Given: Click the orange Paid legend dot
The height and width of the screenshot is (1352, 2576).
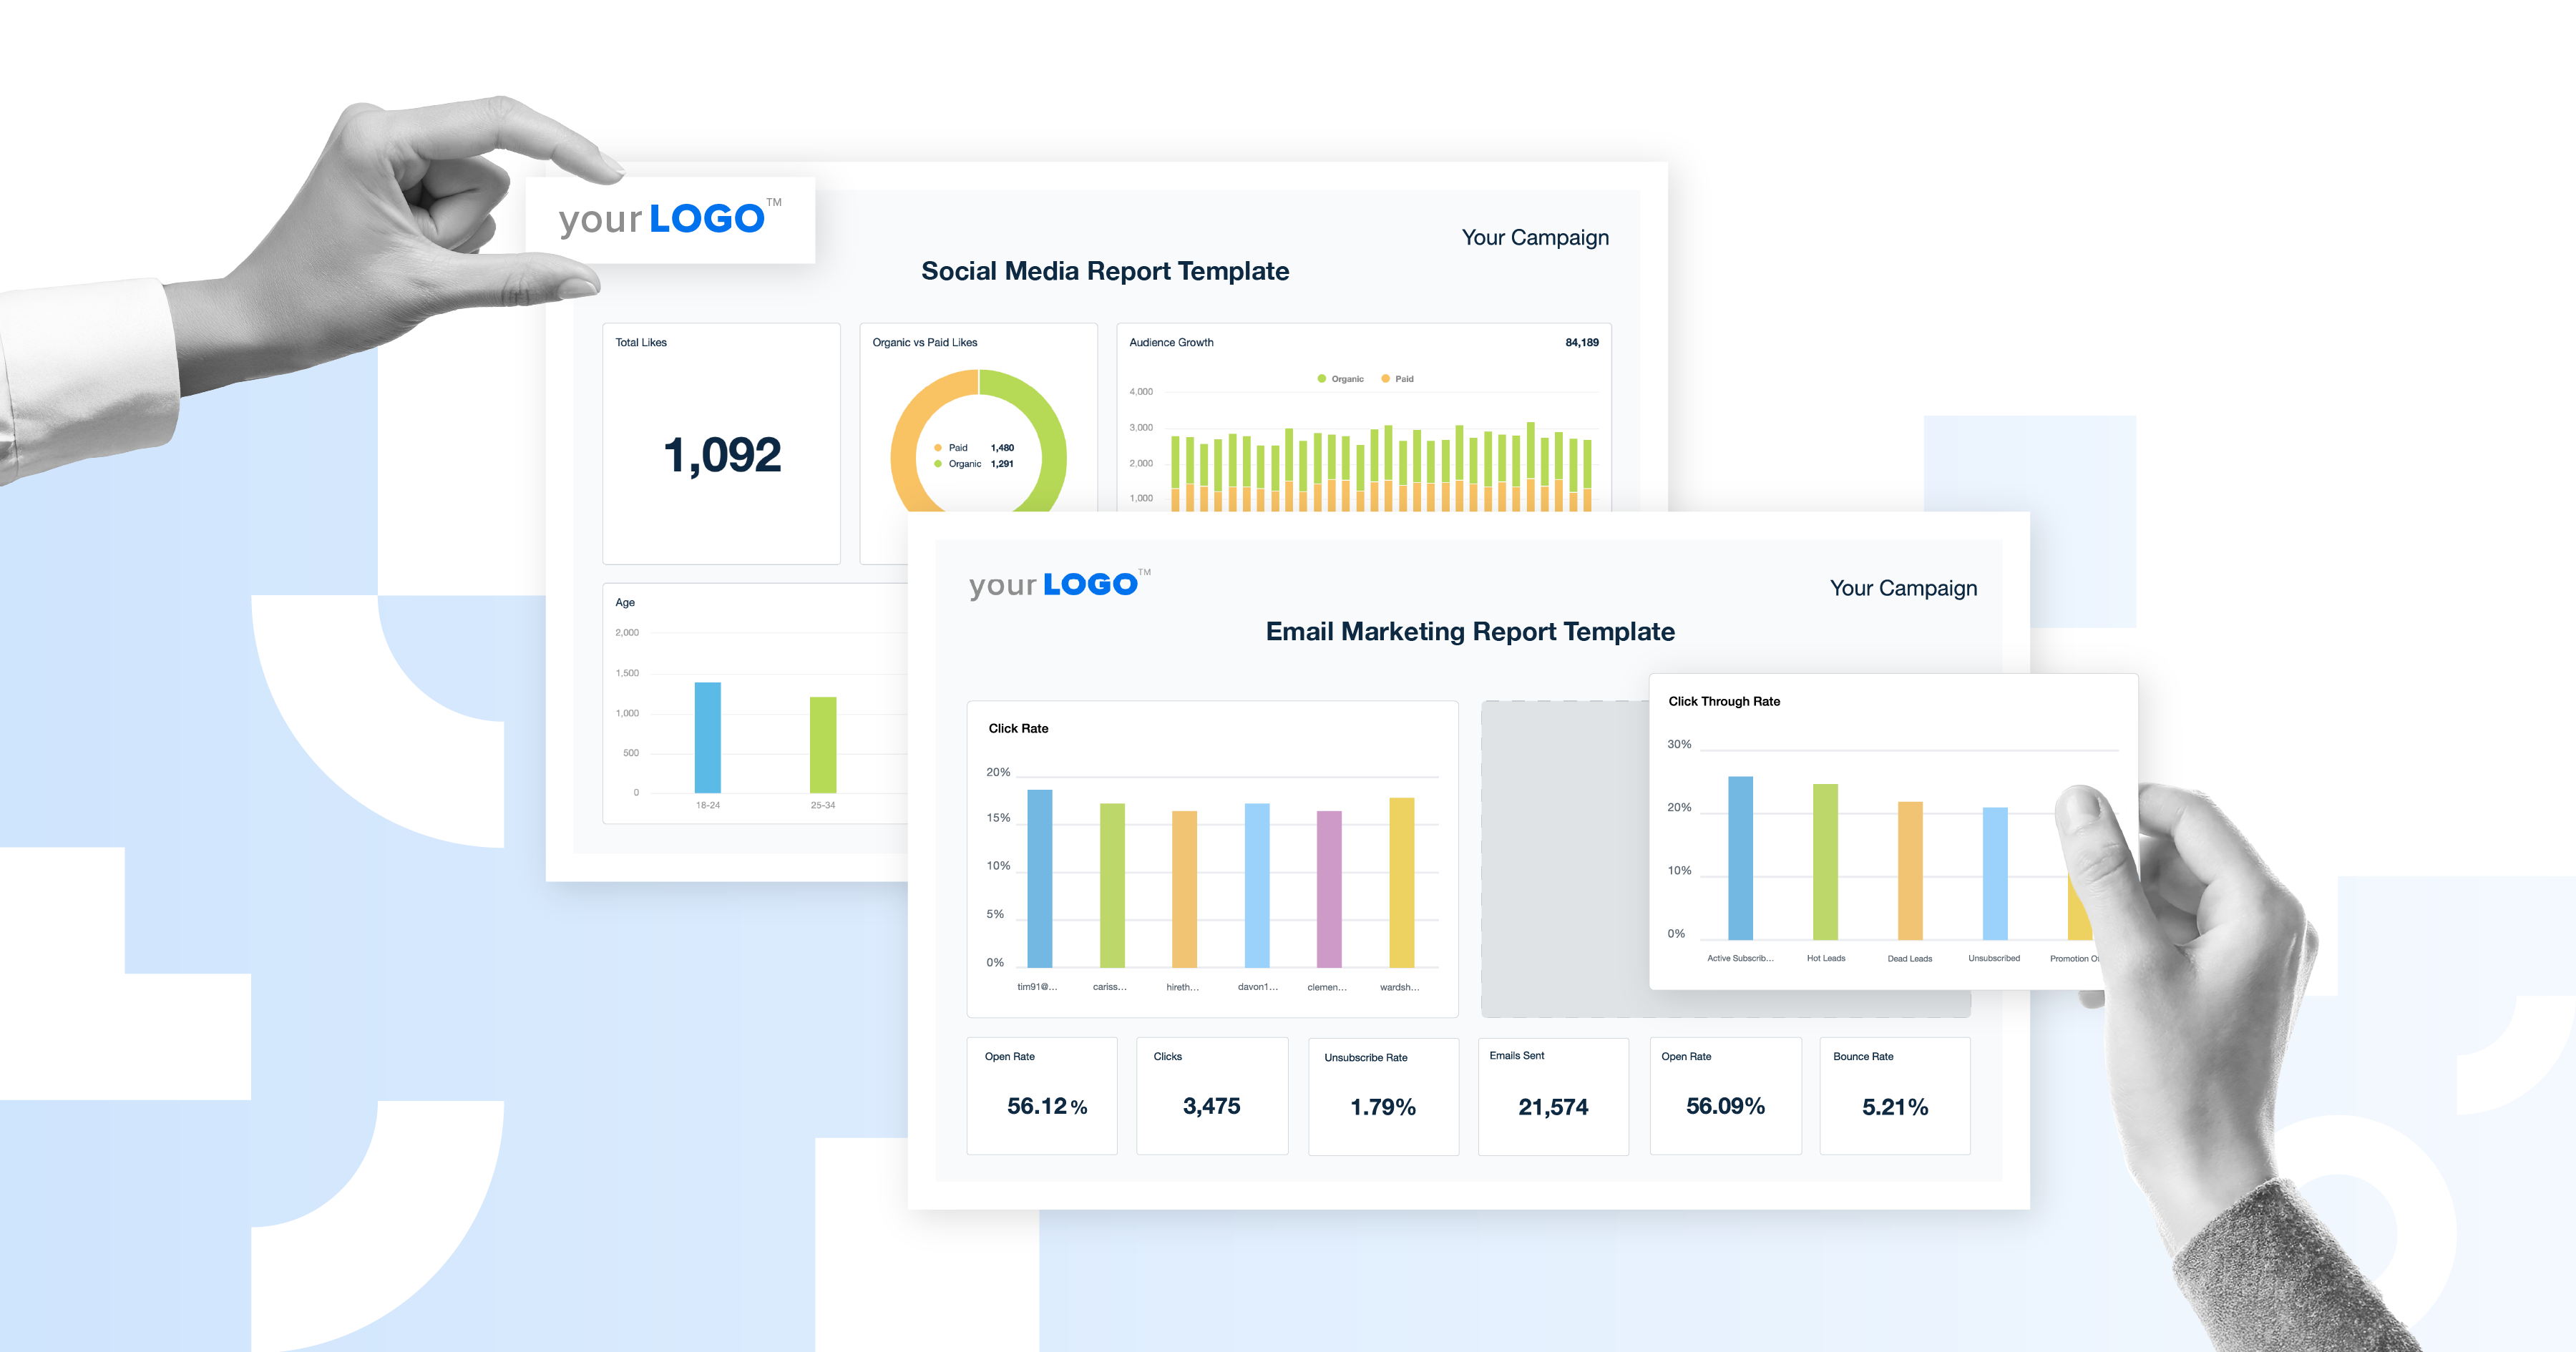Looking at the screenshot, I should pos(1385,379).
